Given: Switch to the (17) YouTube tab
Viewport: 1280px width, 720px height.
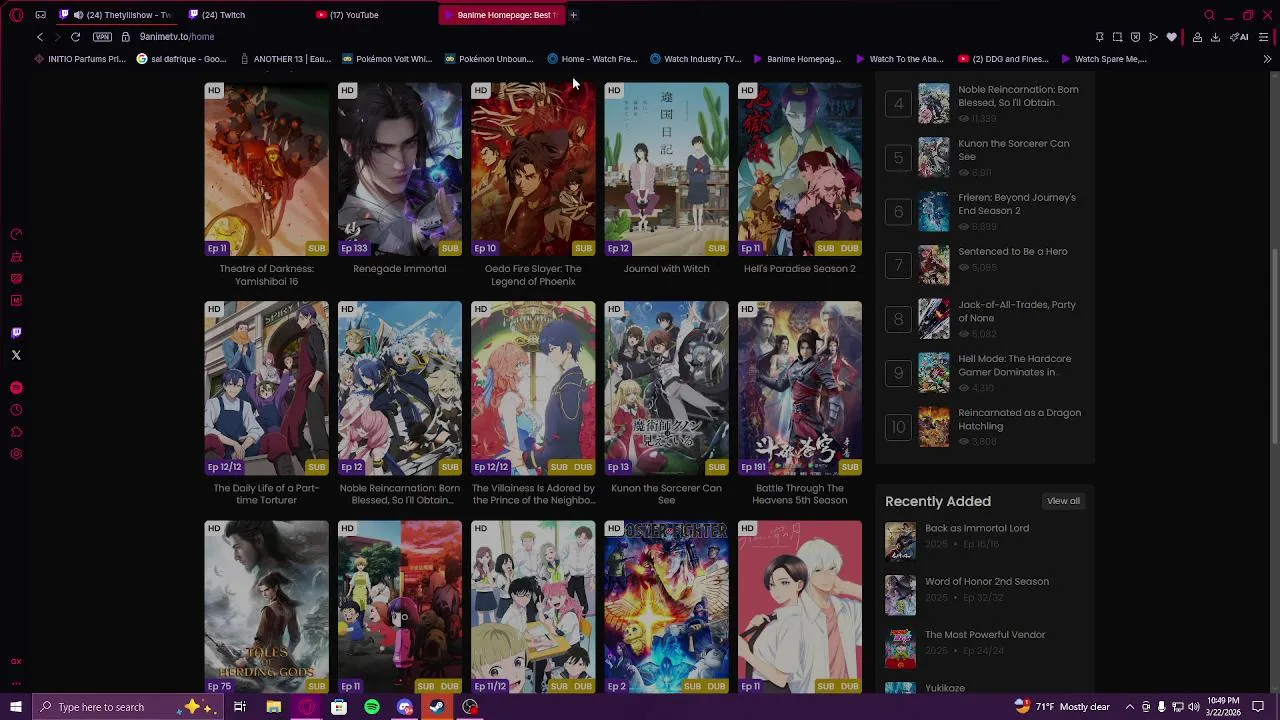Looking at the screenshot, I should pos(371,15).
